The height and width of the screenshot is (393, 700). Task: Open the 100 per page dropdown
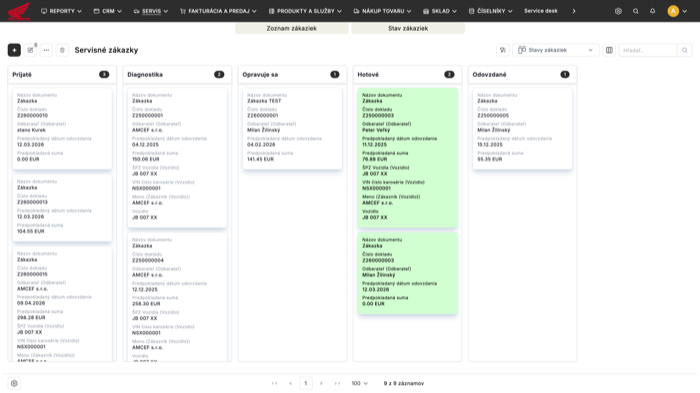(x=359, y=383)
